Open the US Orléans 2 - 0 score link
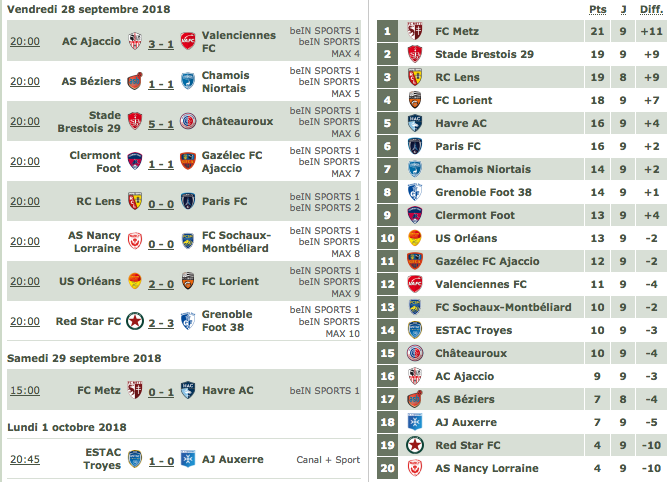 tap(161, 284)
